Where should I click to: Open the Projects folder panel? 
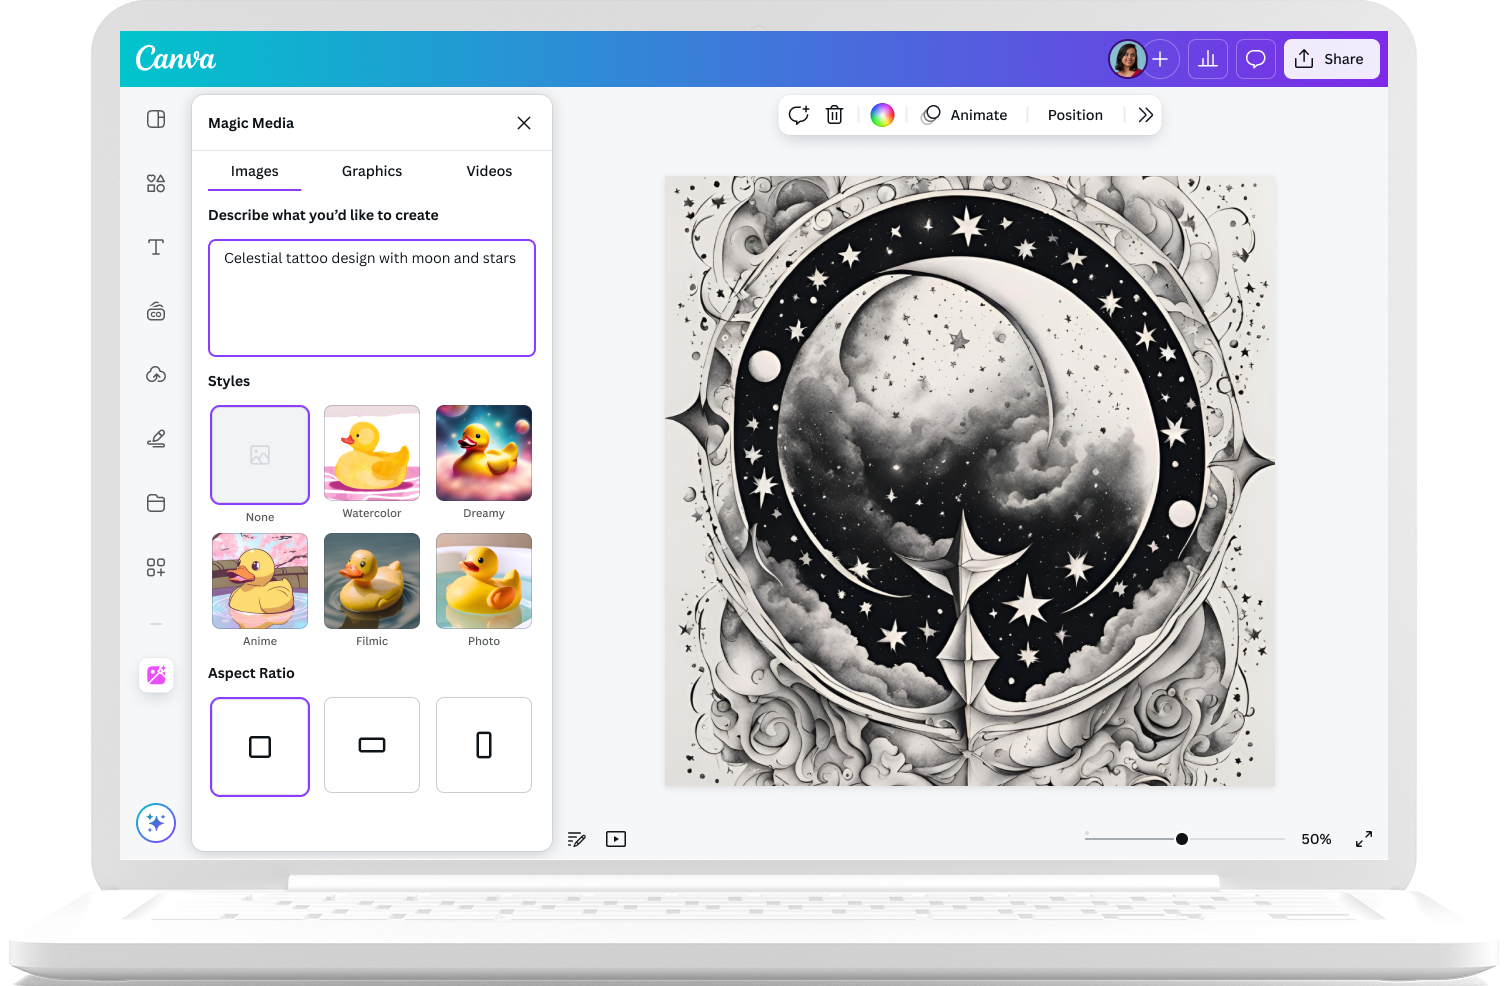pyautogui.click(x=156, y=503)
